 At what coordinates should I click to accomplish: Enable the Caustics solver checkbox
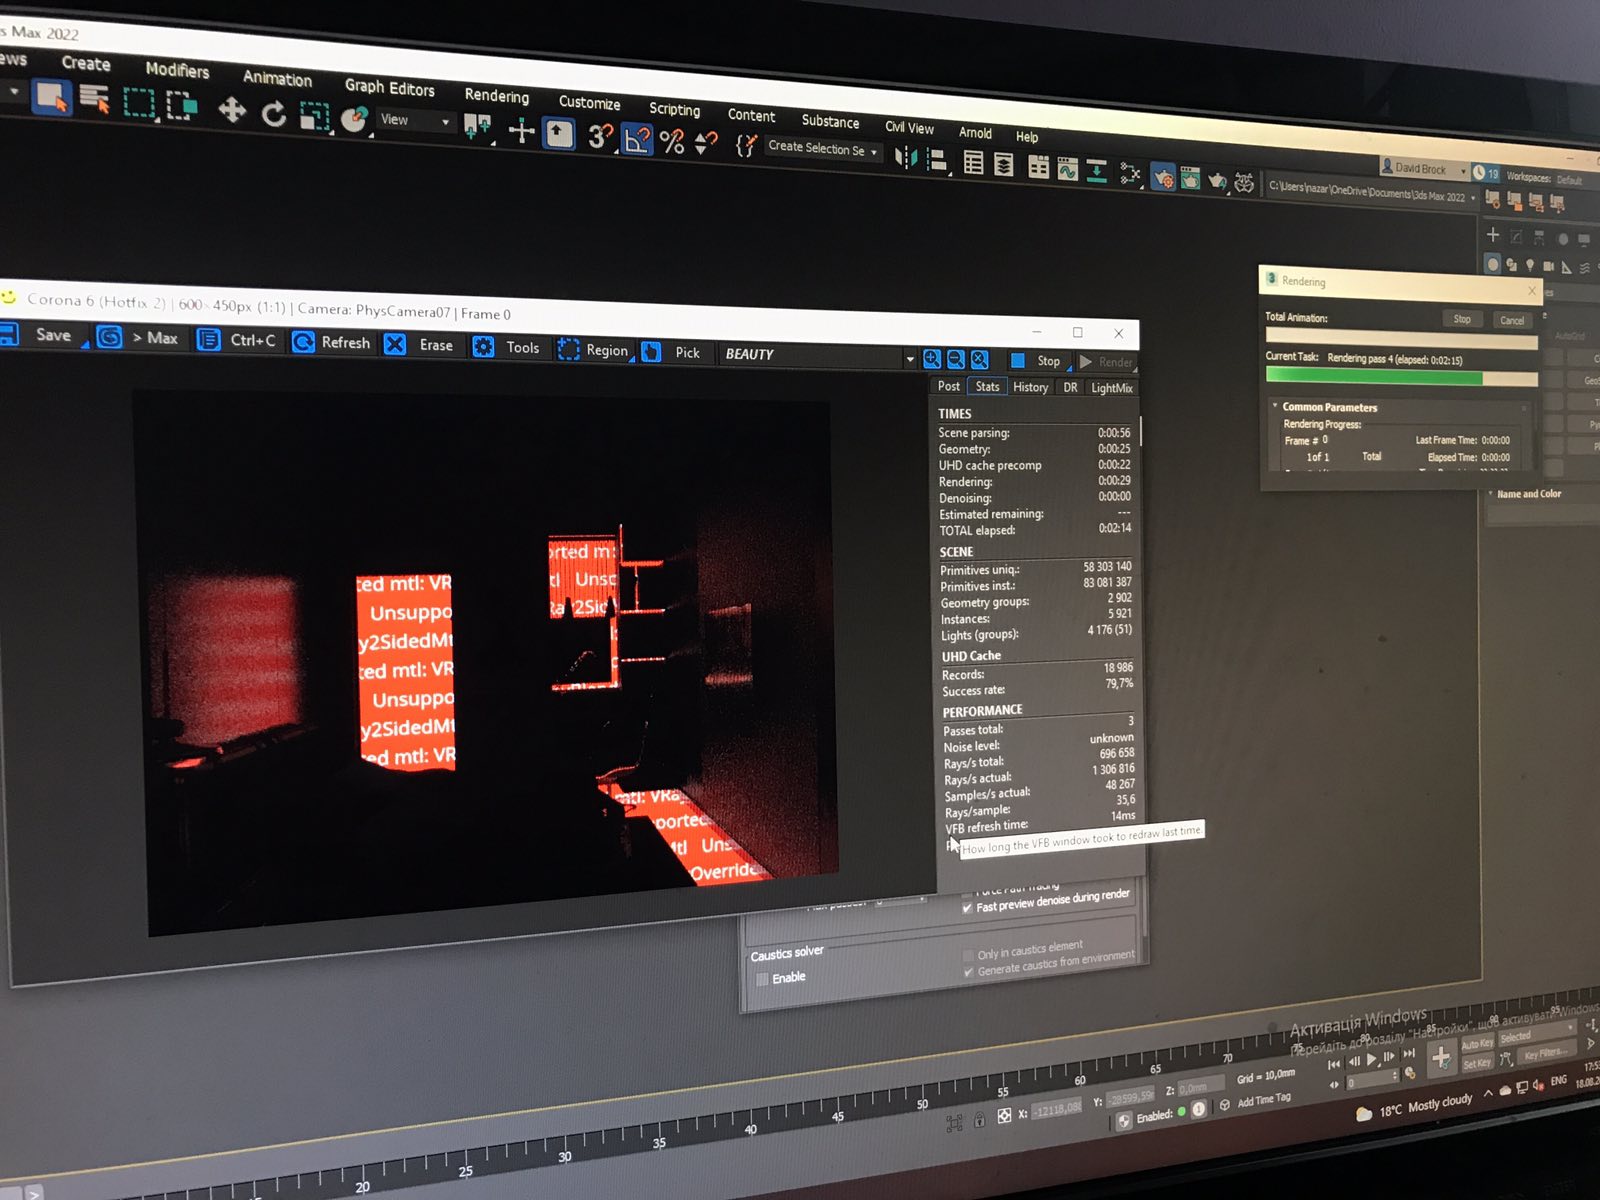click(x=763, y=979)
